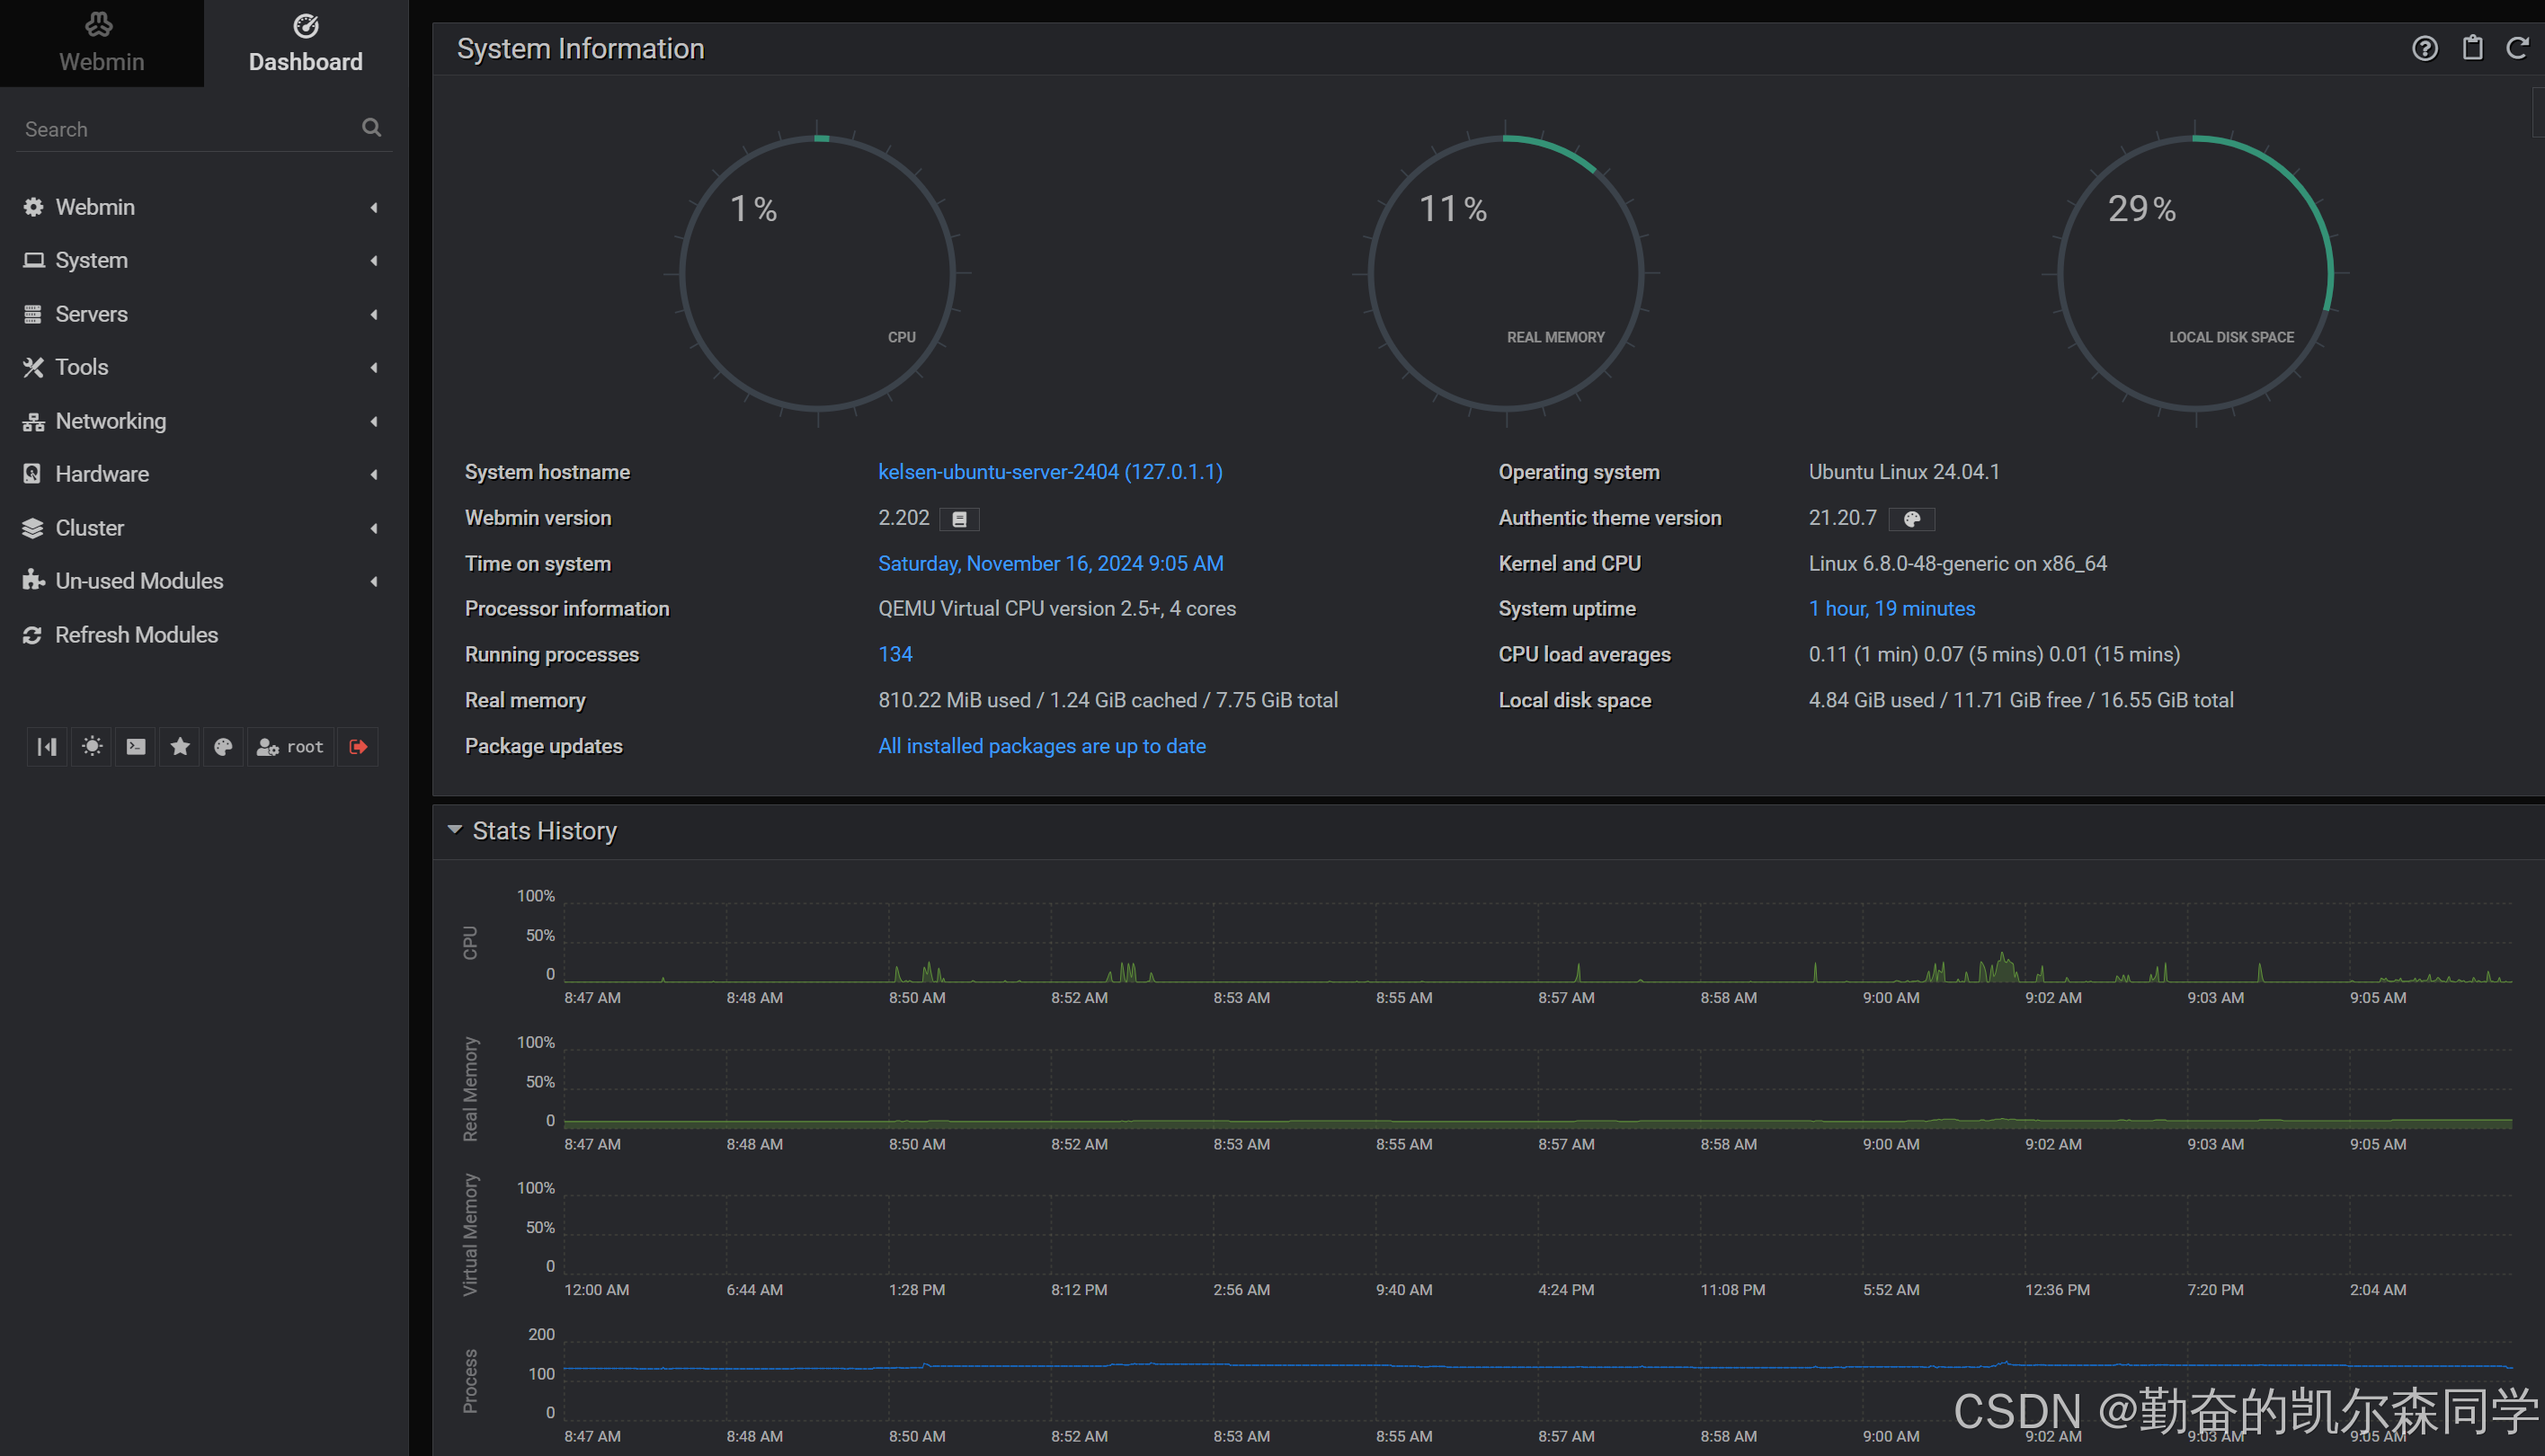Collapse the sidebar navigation menu icon

click(47, 747)
